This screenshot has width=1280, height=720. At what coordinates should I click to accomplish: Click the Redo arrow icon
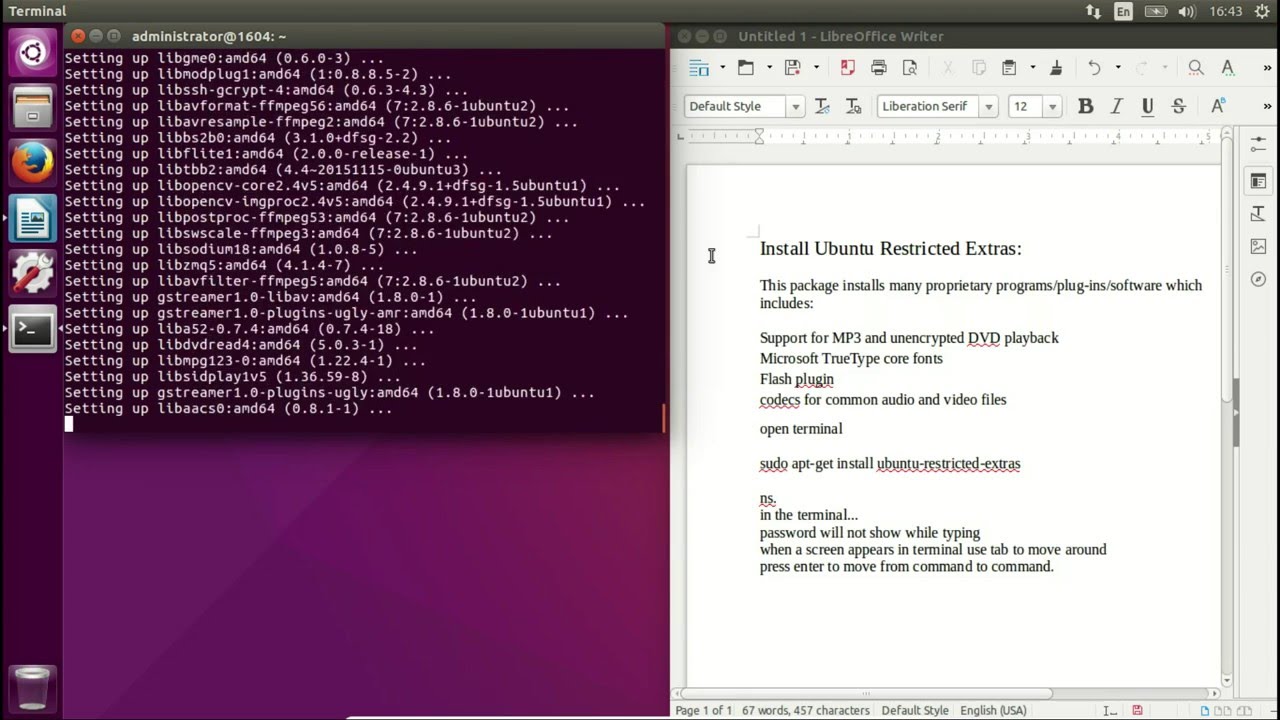(1142, 68)
